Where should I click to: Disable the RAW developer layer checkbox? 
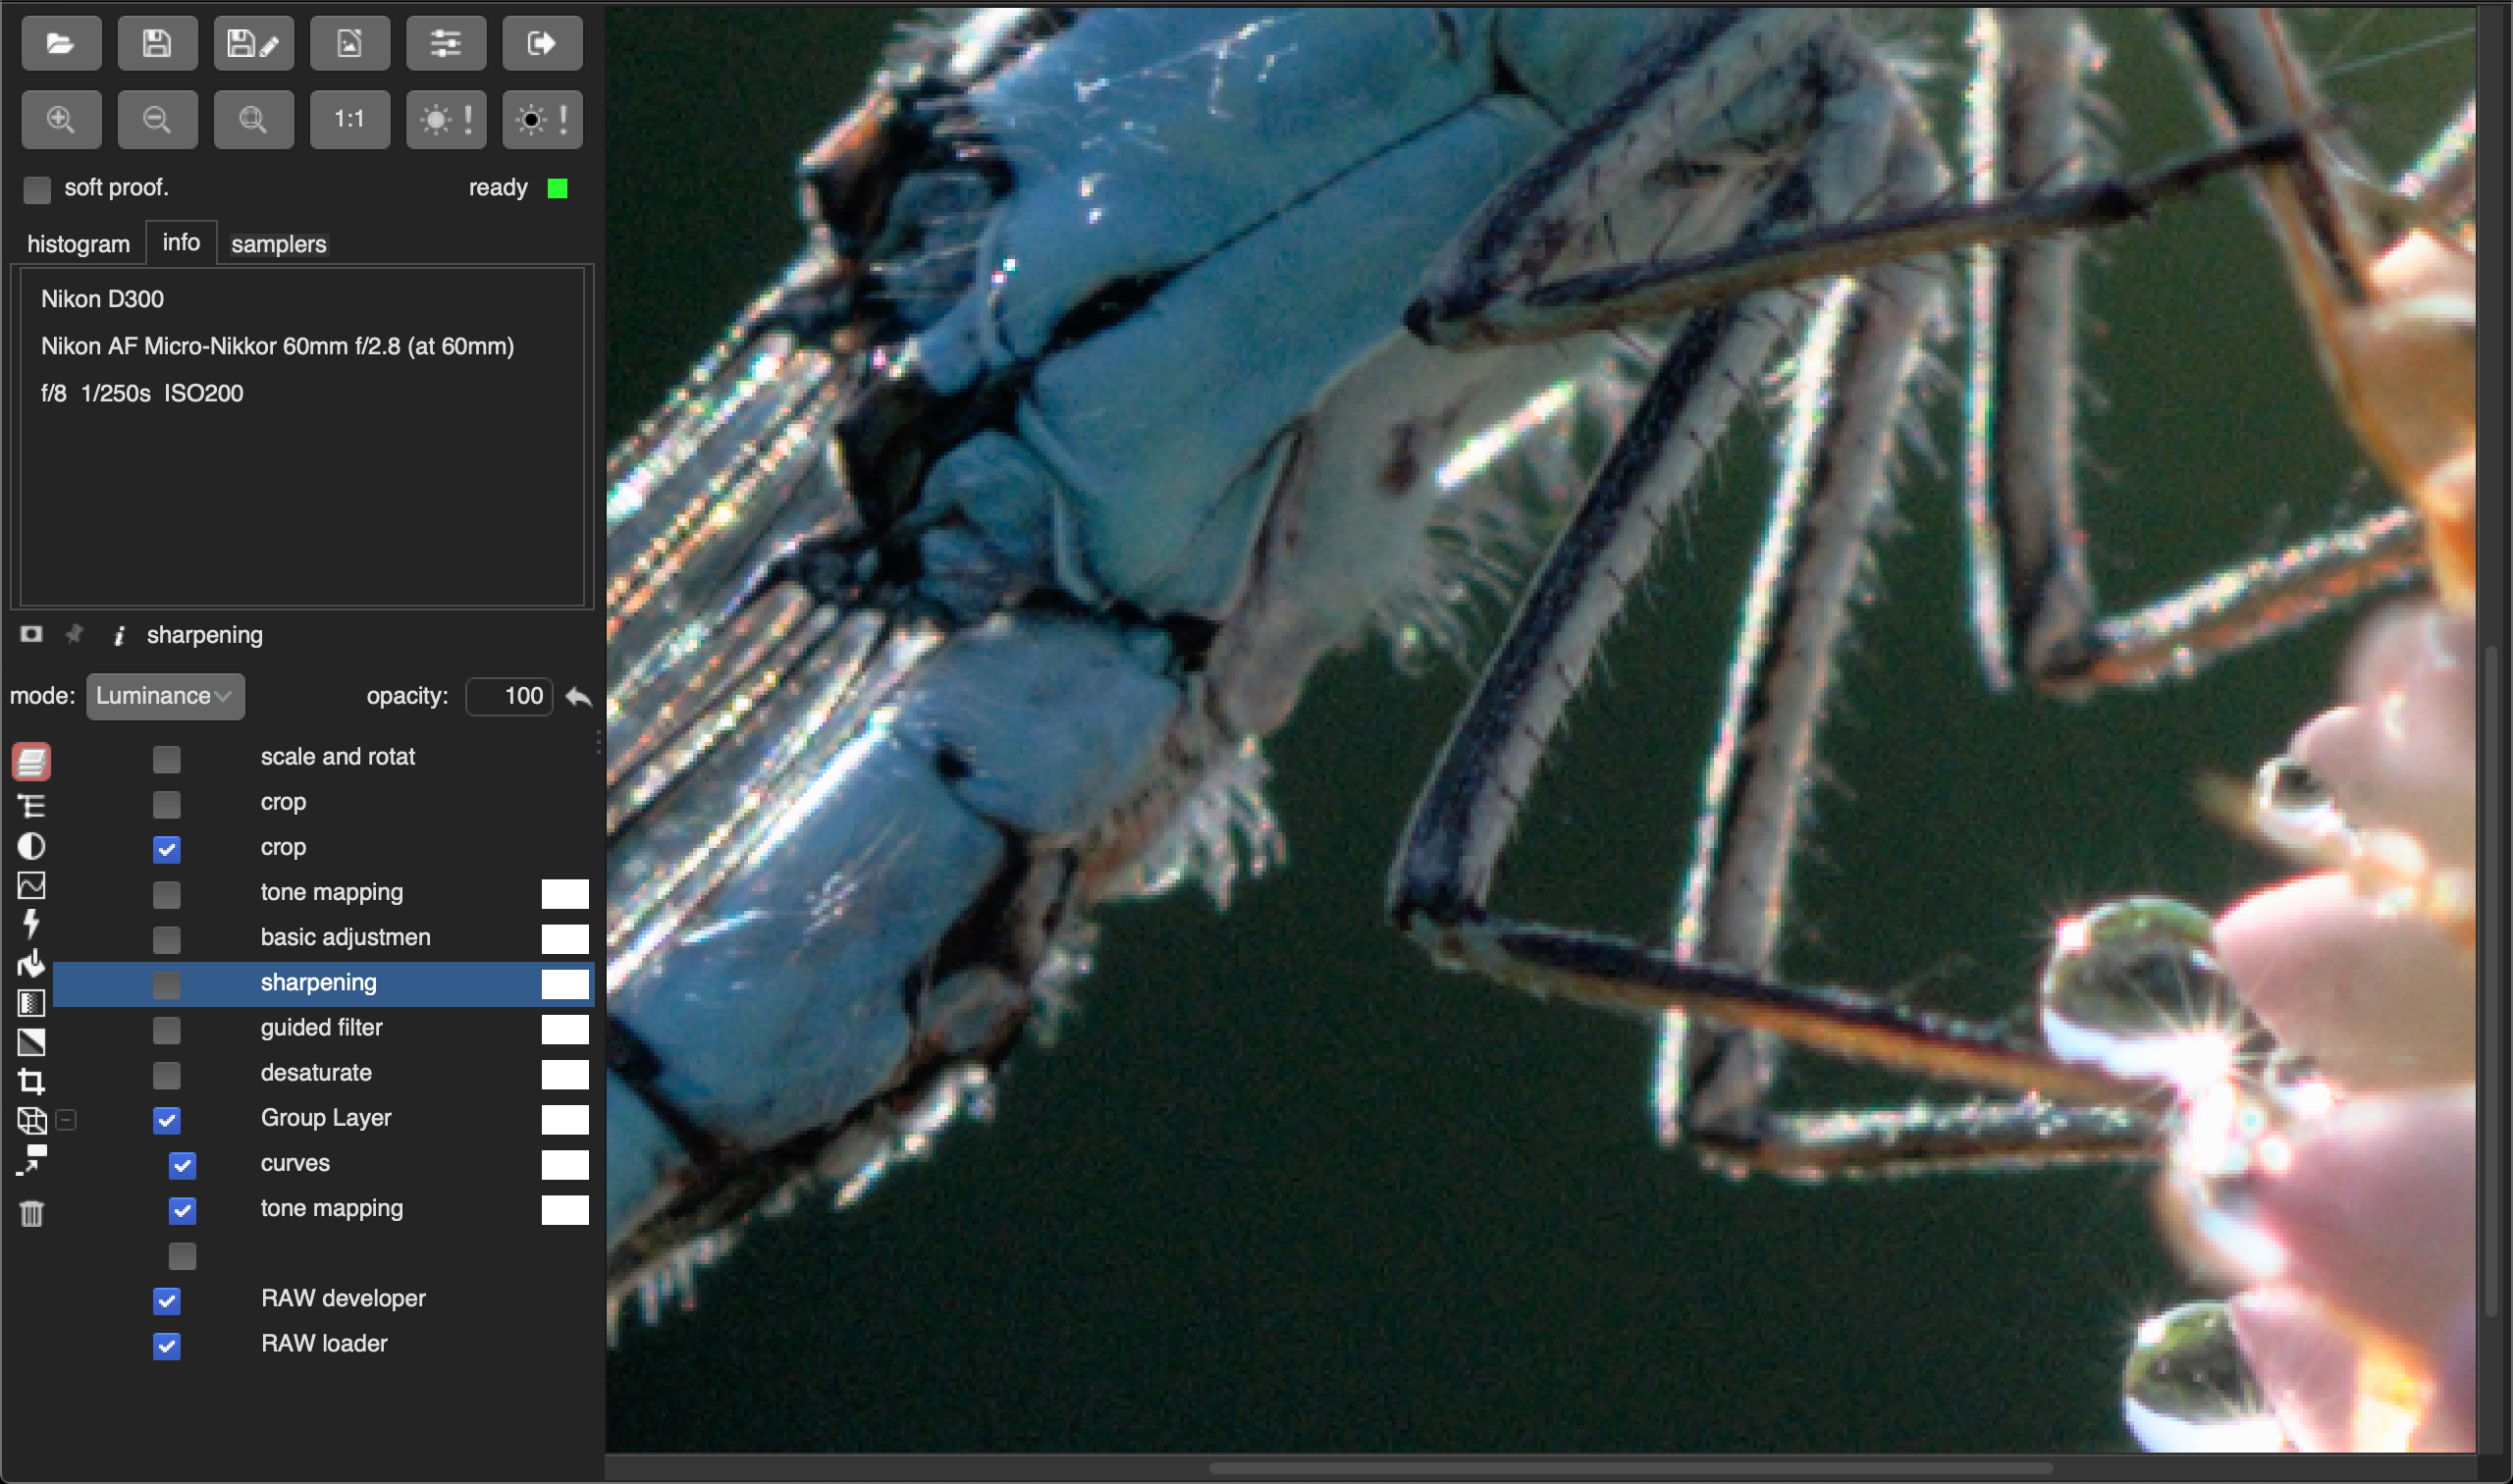[x=167, y=1300]
